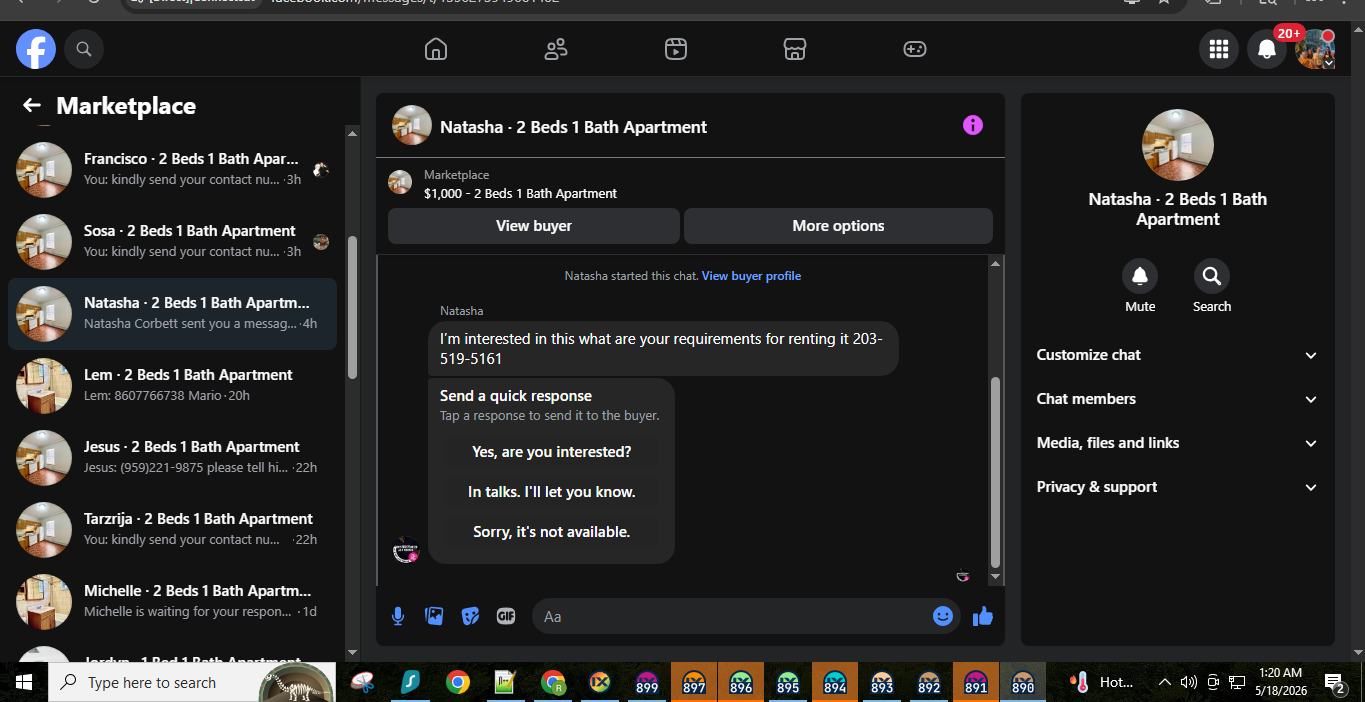Screen dimensions: 1365x702
Task: Open Jesus 2 Beds 1 Bath conversation
Action: [172, 457]
